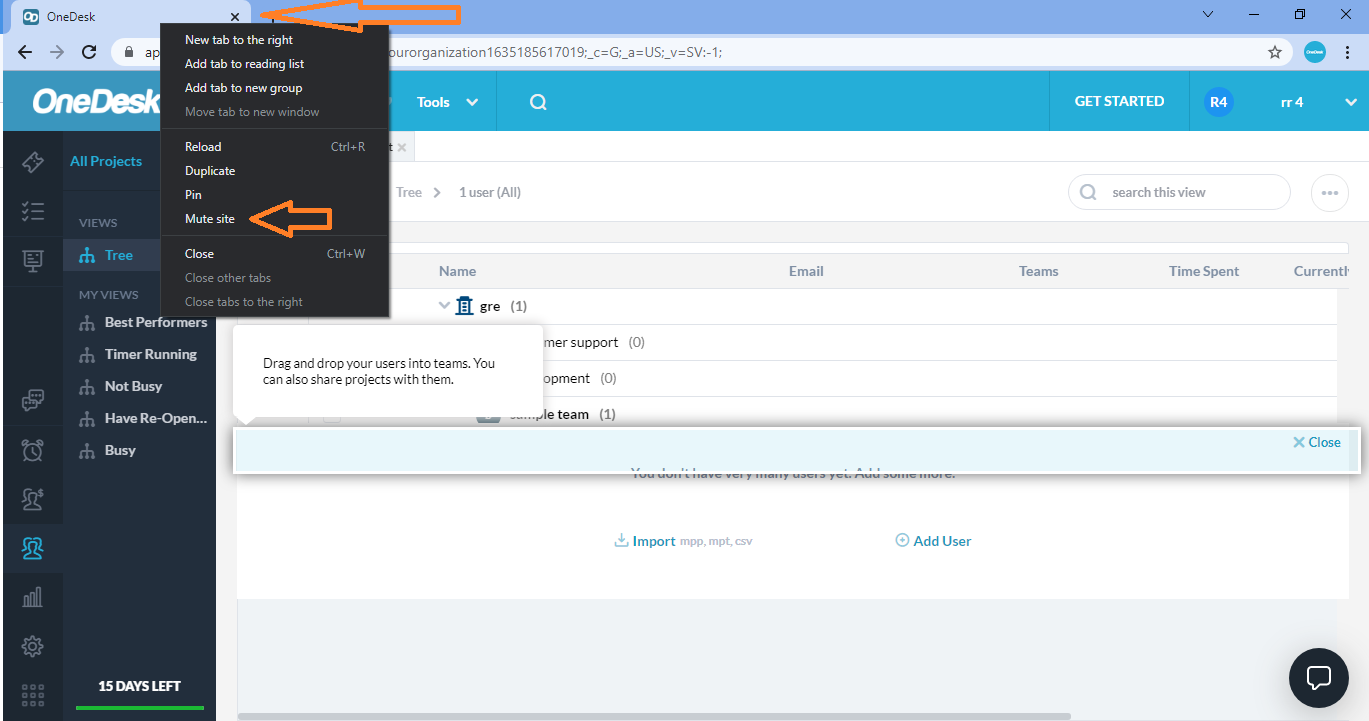This screenshot has height=721, width=1369.
Task: Expand the Tools dropdown menu
Action: (x=447, y=102)
